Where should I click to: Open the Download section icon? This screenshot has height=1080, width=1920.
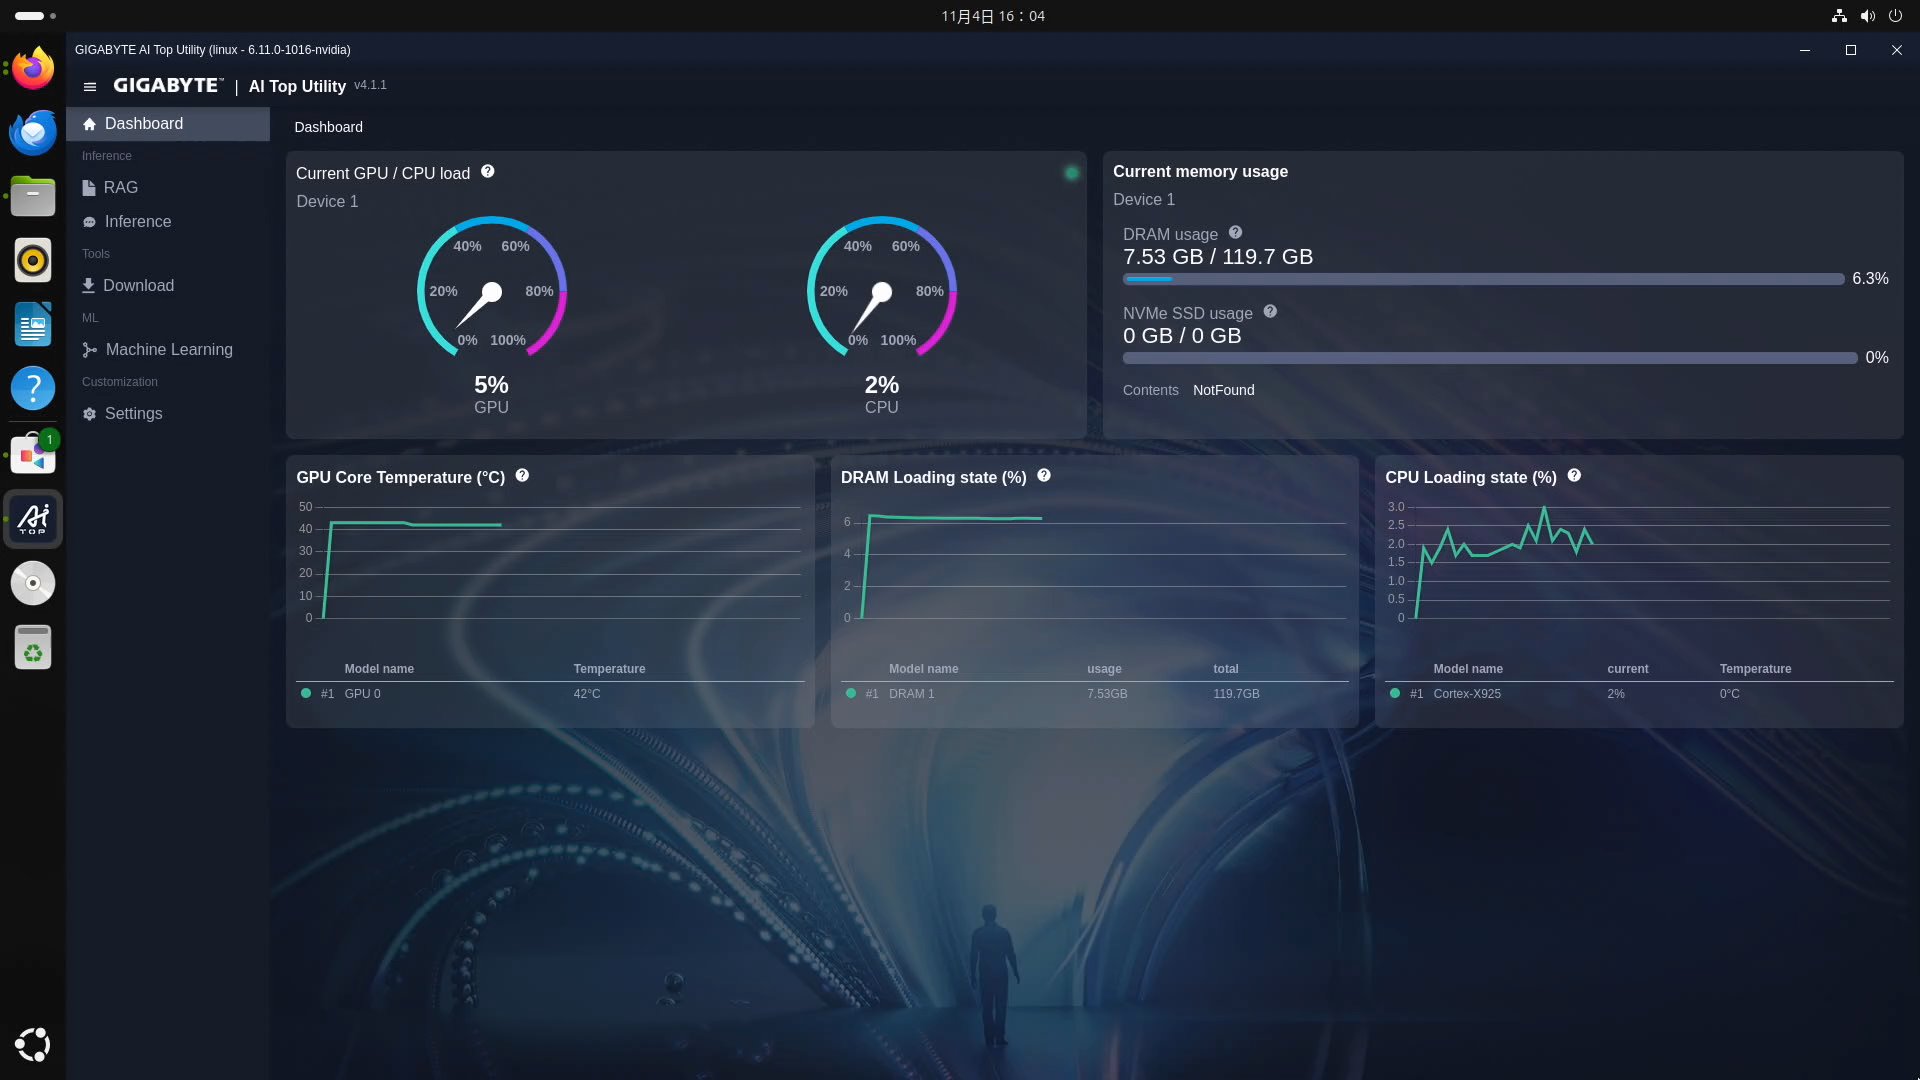[90, 286]
